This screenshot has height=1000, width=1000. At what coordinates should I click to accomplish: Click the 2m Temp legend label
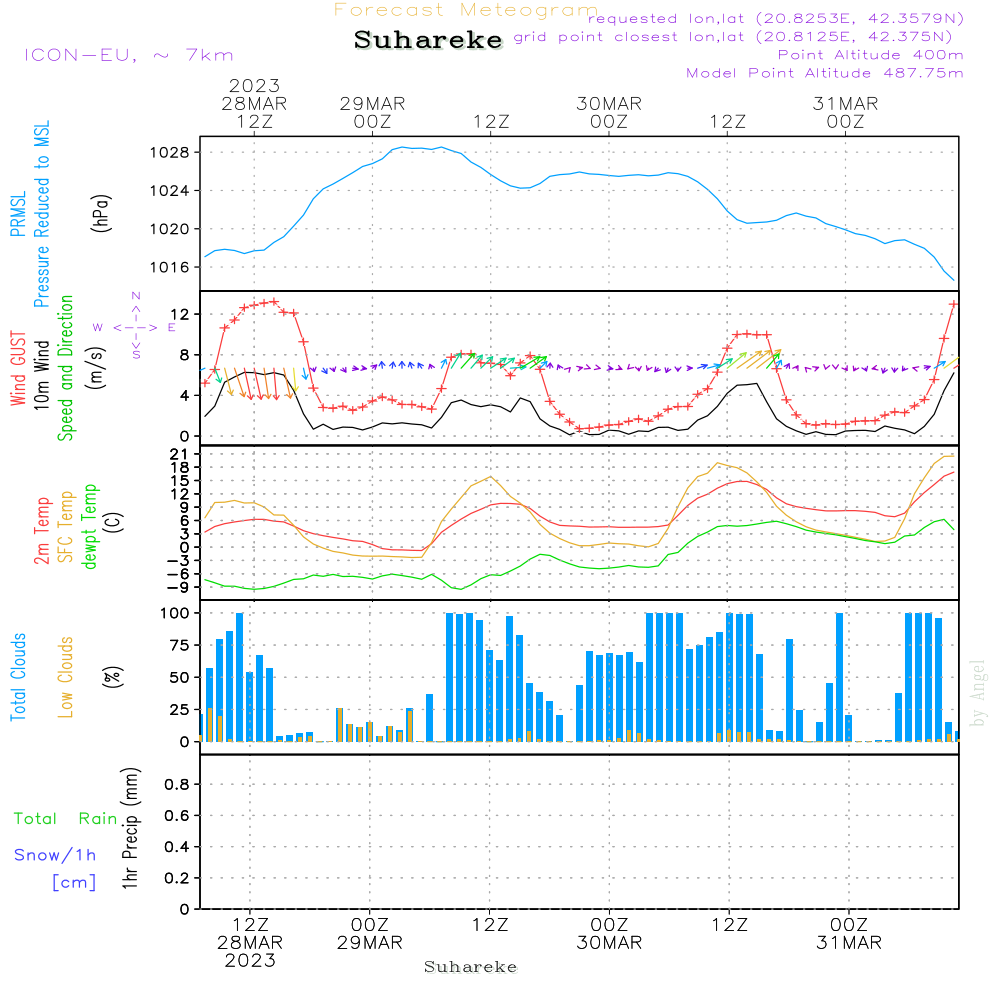click(42, 529)
